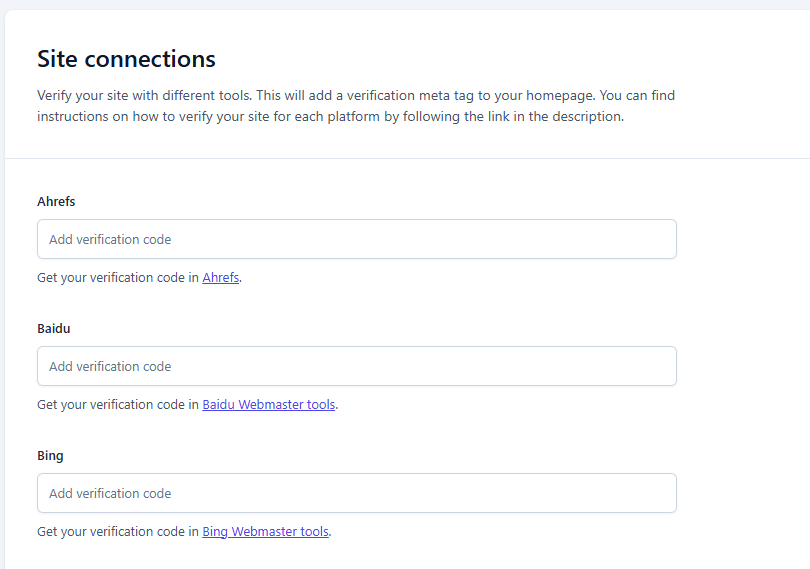This screenshot has width=810, height=569.
Task: Open the Bing Webmaster tools link
Action: click(x=265, y=532)
